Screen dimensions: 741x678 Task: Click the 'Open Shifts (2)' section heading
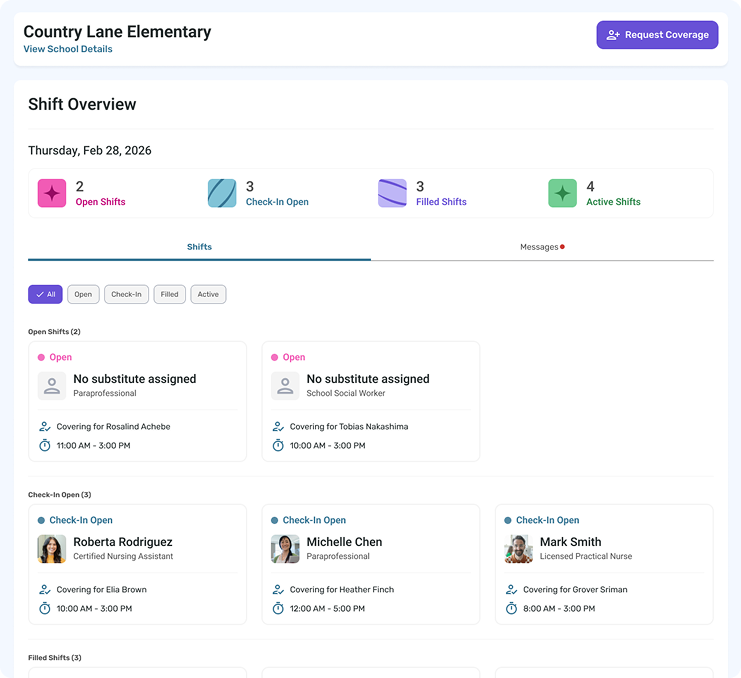[x=54, y=332]
